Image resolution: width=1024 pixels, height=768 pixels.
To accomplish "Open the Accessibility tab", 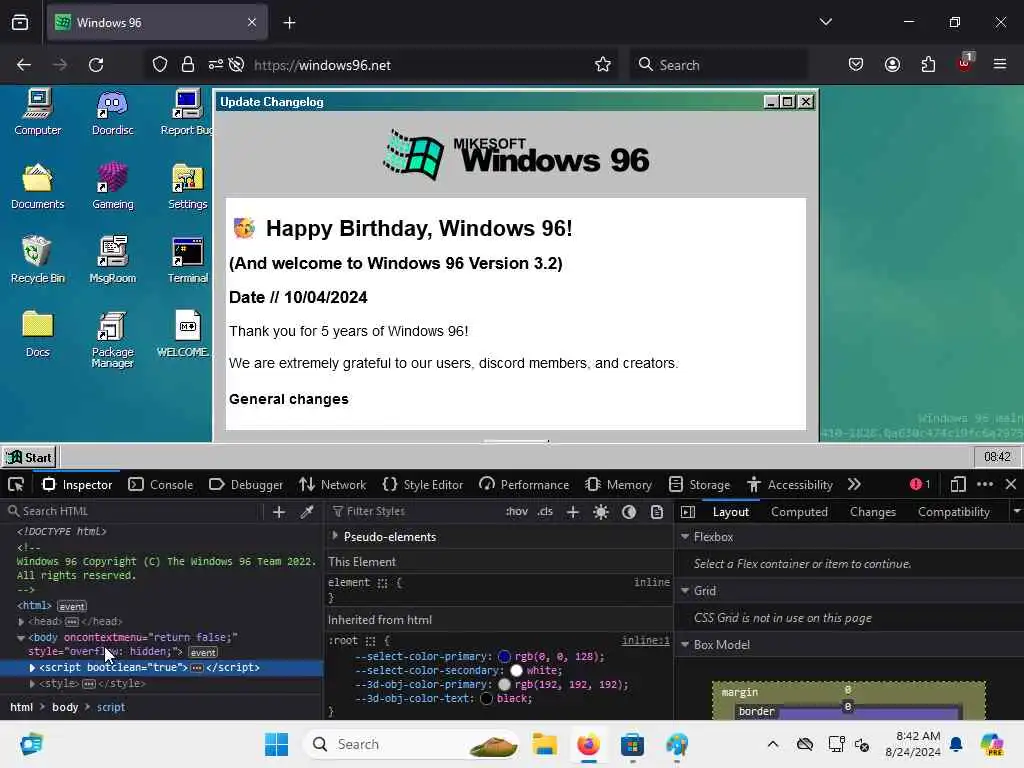I will [x=790, y=485].
